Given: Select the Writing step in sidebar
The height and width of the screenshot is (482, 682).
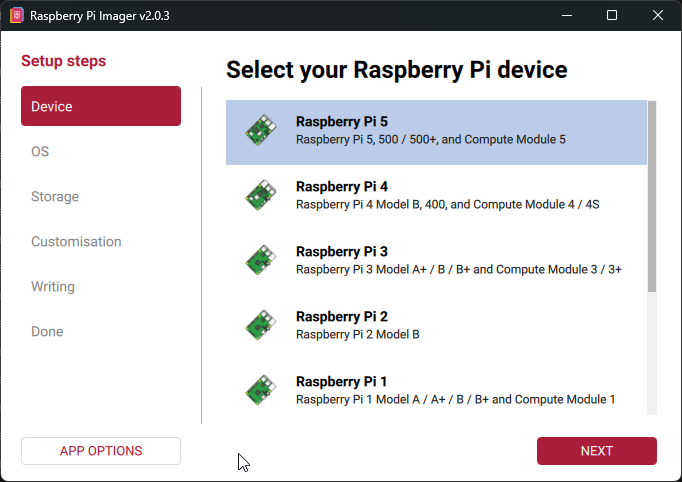Looking at the screenshot, I should click(53, 287).
